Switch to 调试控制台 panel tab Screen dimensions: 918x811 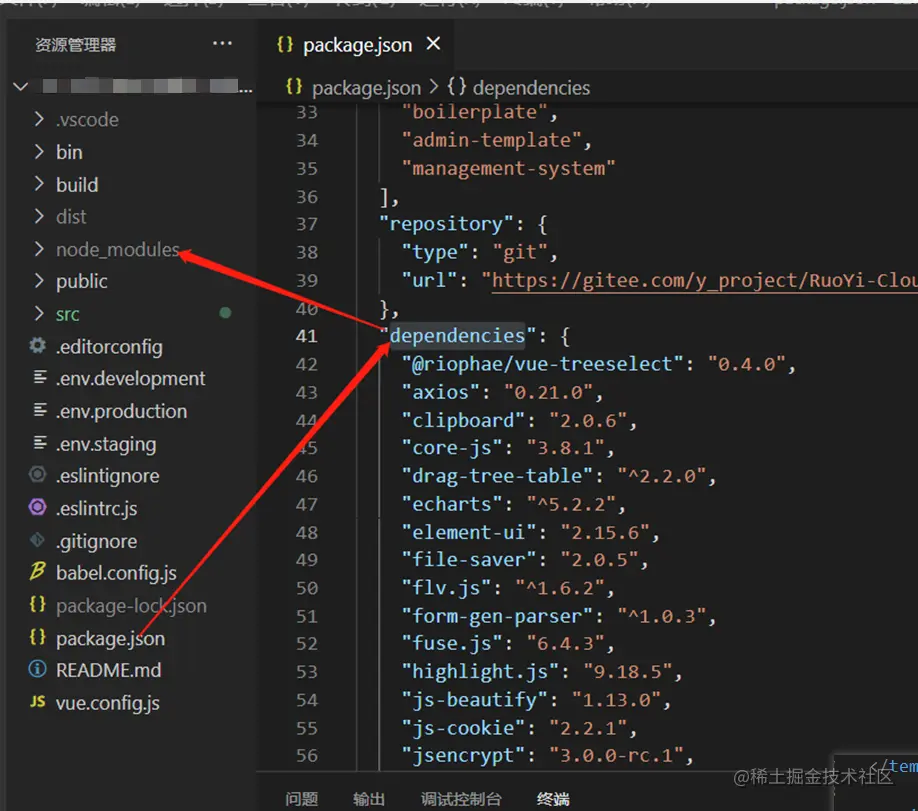coord(461,799)
